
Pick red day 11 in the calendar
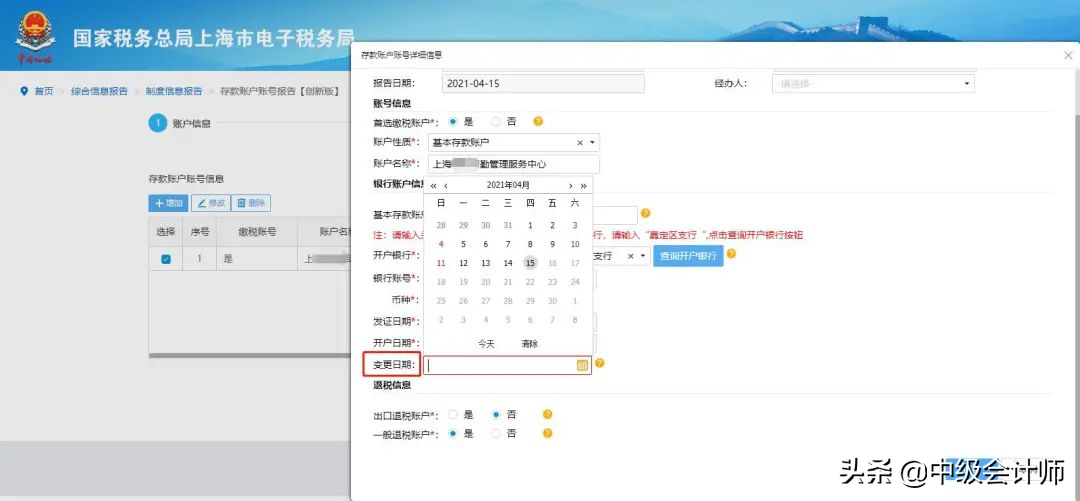pyautogui.click(x=442, y=263)
